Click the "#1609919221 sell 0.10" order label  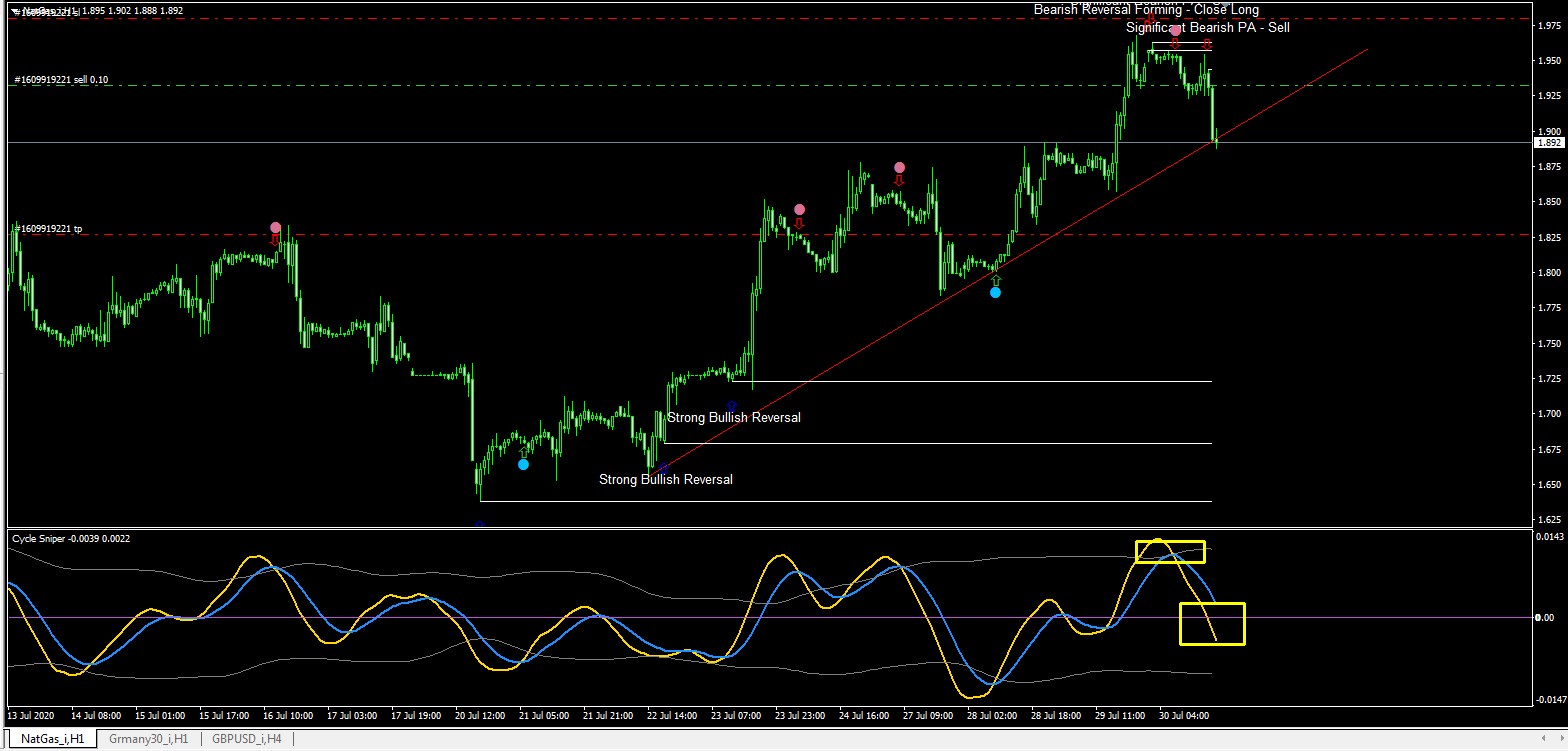[61, 80]
